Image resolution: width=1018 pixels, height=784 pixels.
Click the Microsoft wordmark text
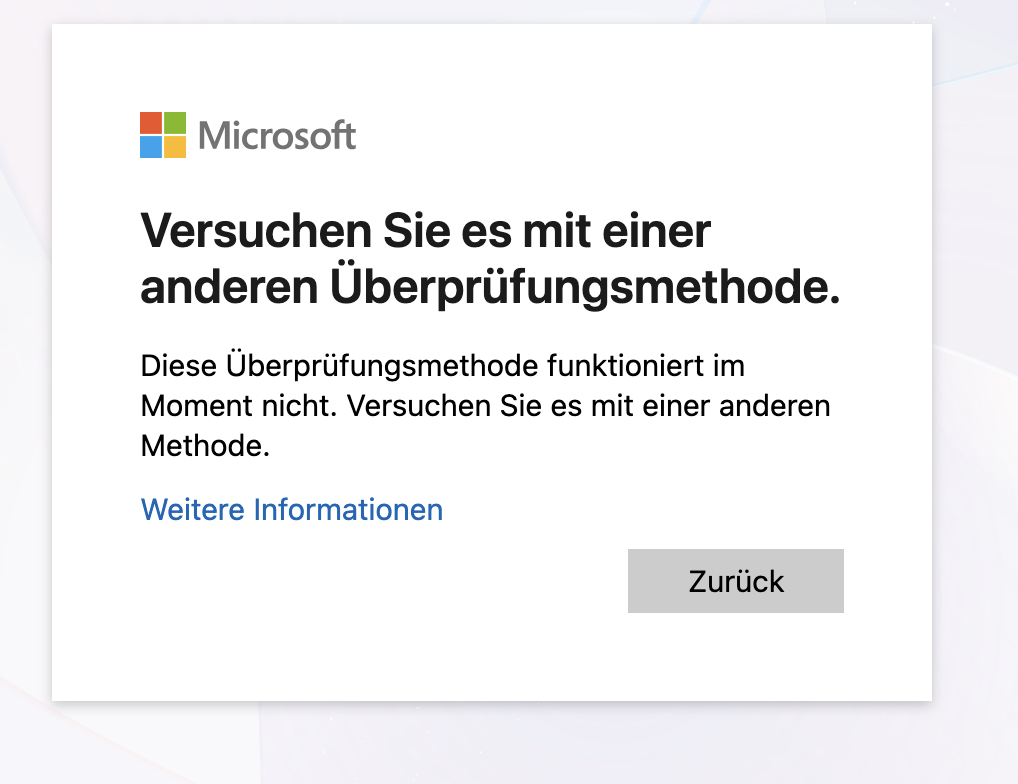click(x=276, y=135)
